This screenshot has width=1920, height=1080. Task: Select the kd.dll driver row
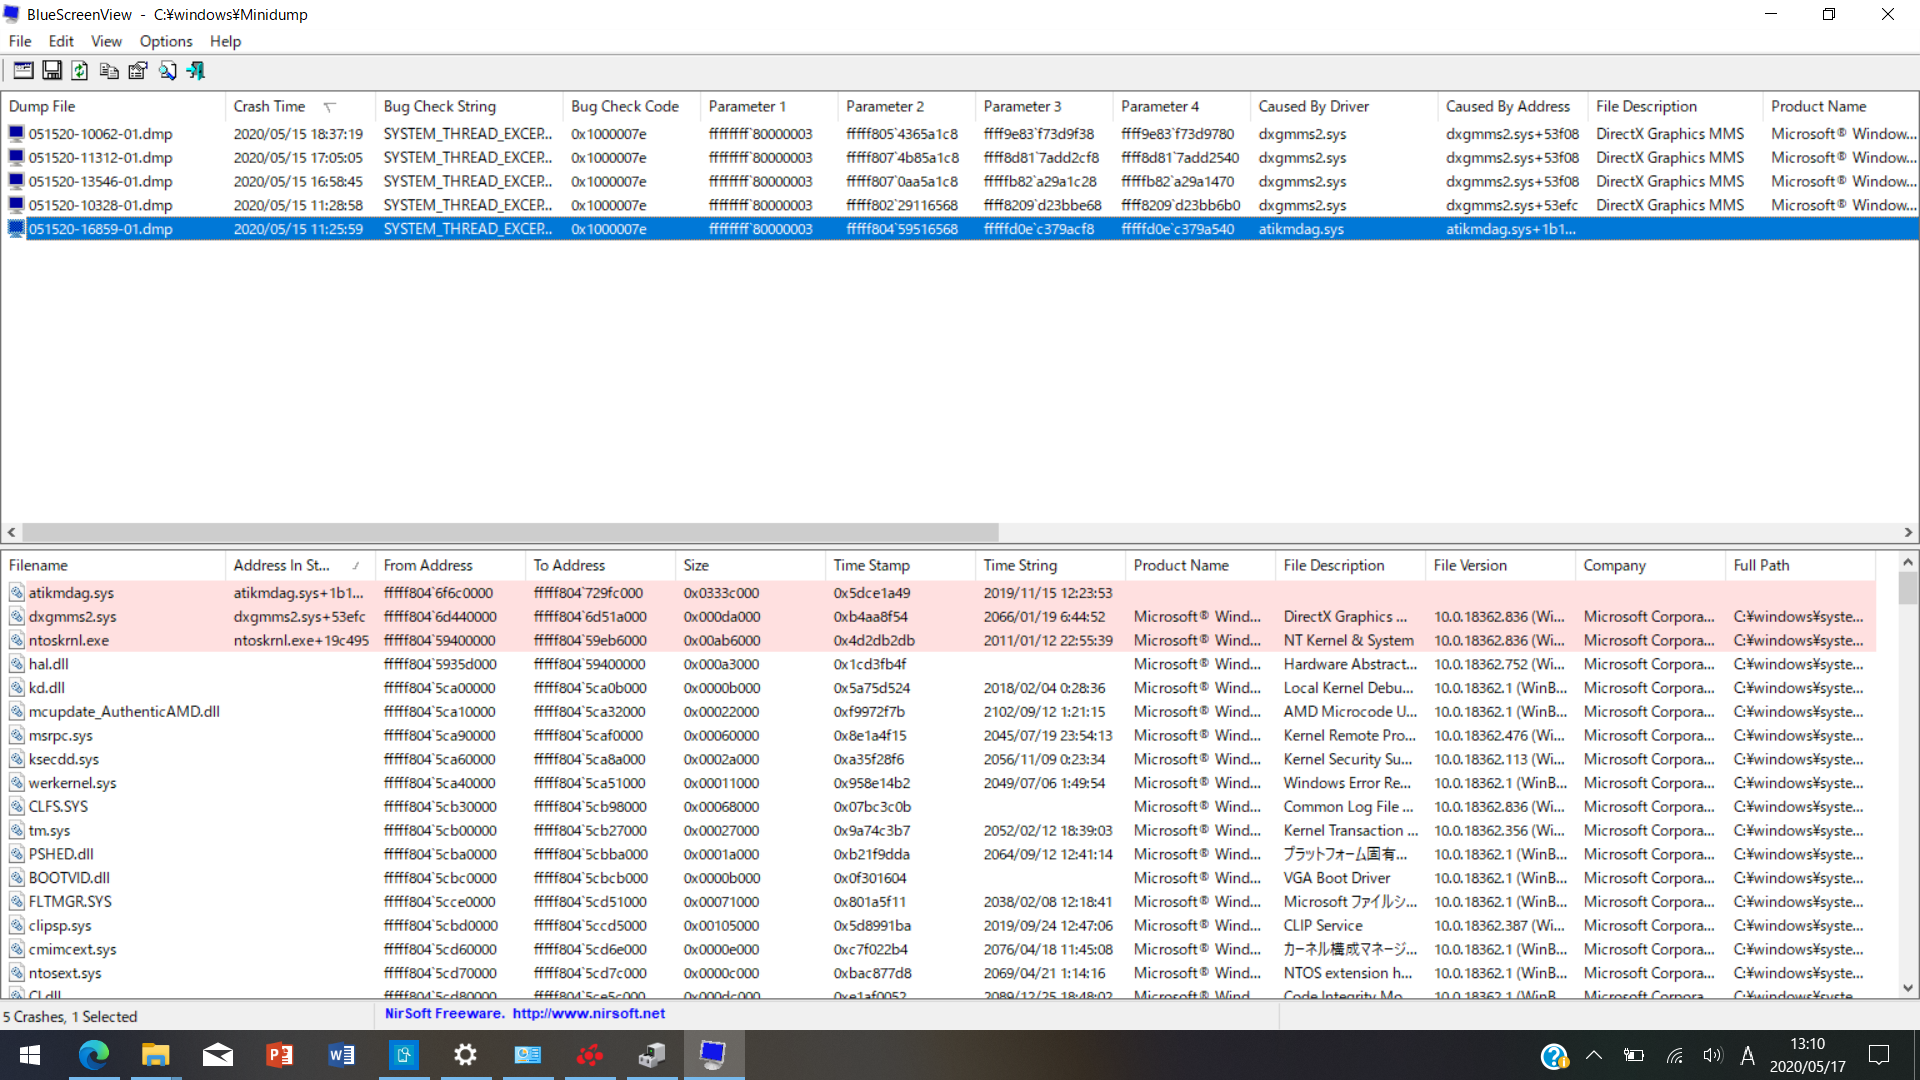(938, 688)
